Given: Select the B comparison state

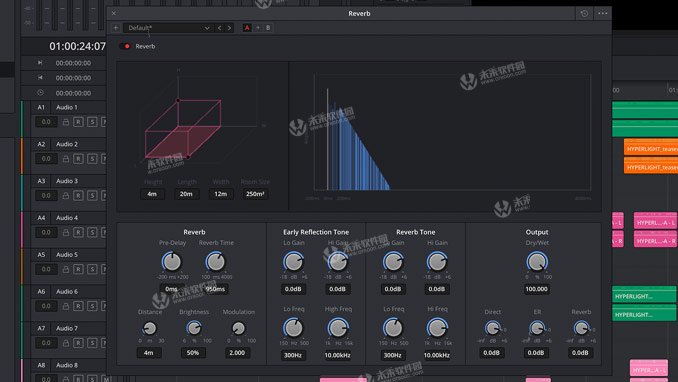Looking at the screenshot, I should point(268,28).
